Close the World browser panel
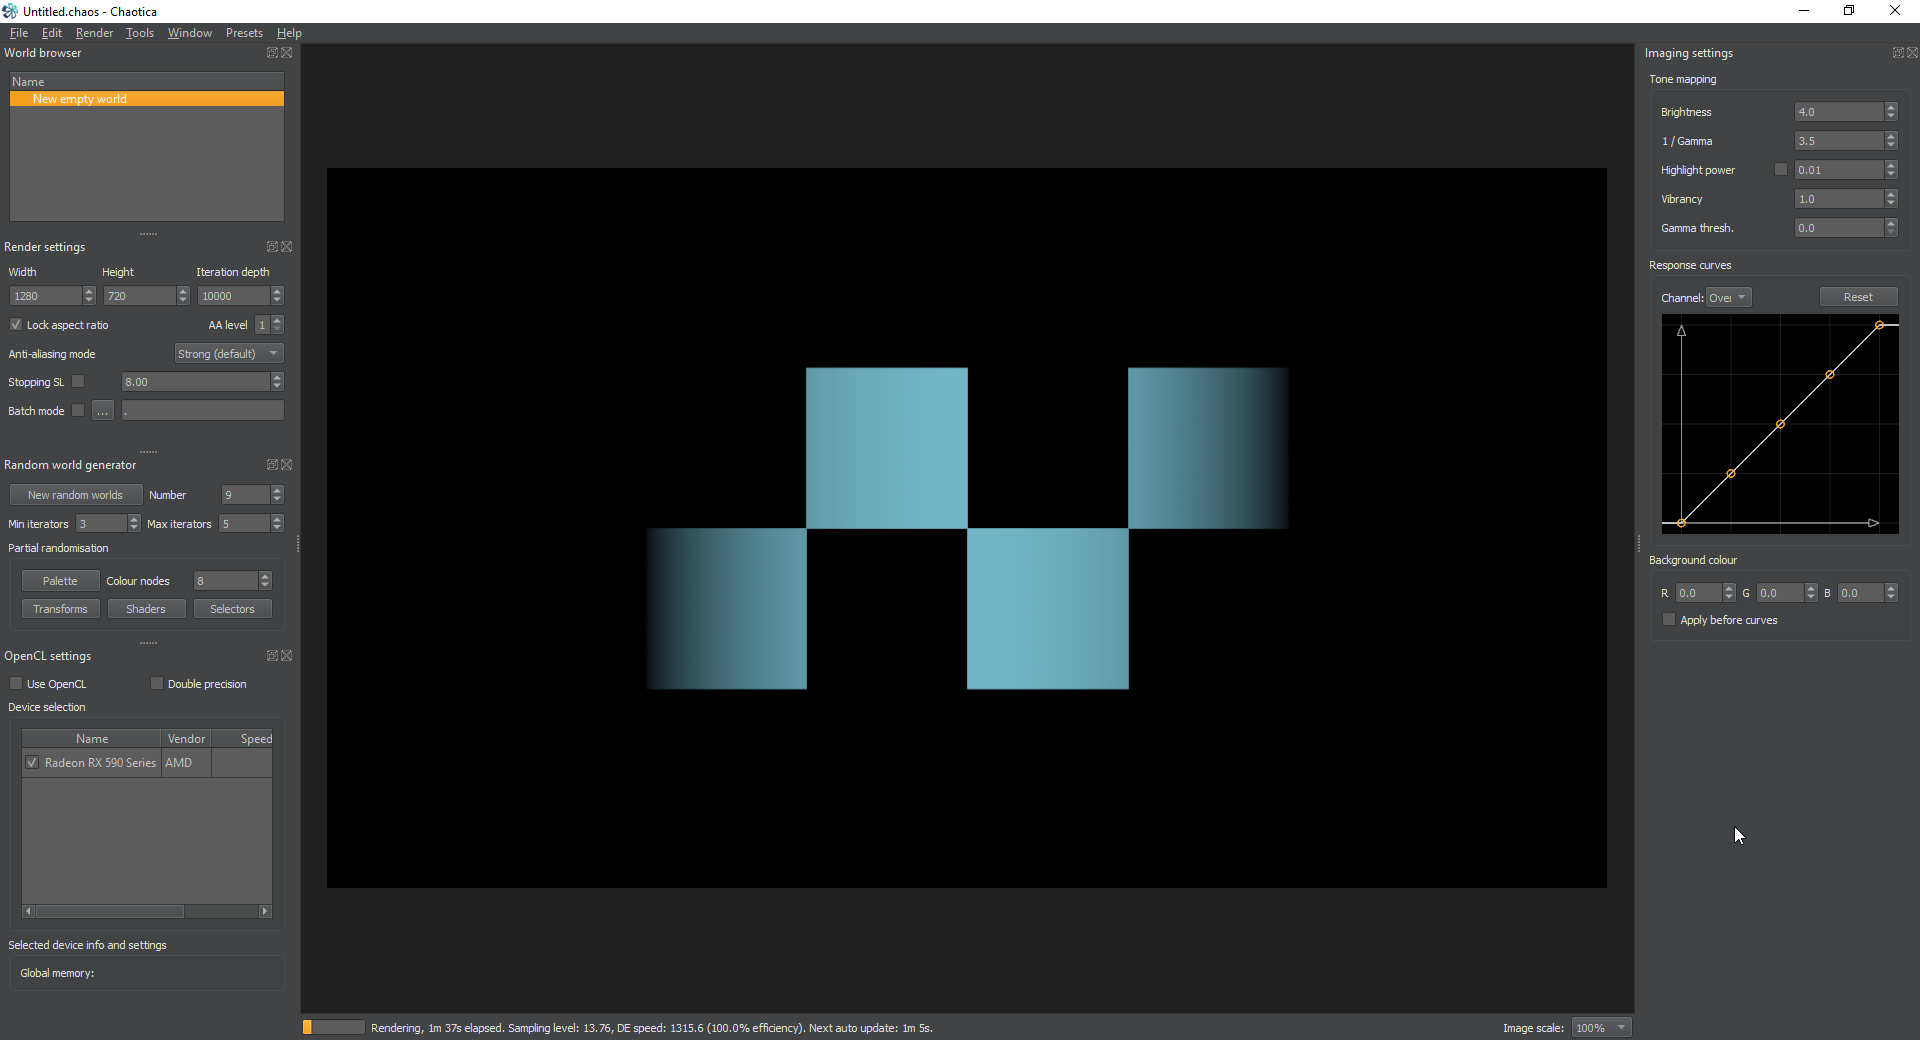This screenshot has height=1040, width=1920. click(x=287, y=53)
